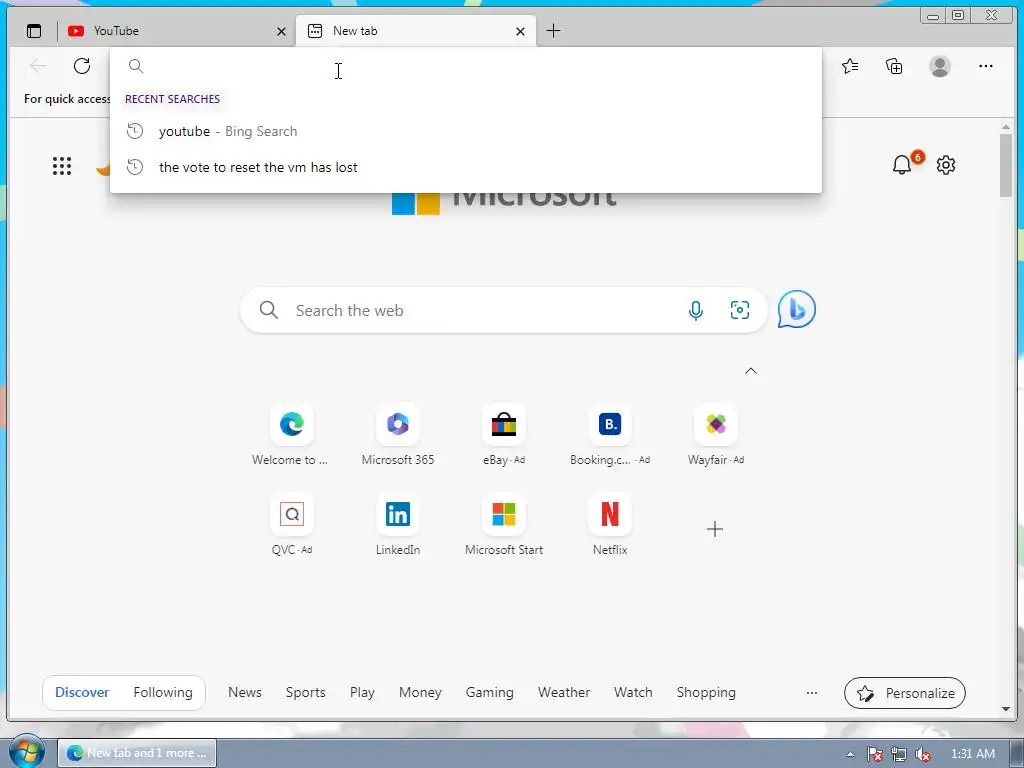Show more feed categories ellipsis
Screen dimensions: 1024x768
[812, 693]
